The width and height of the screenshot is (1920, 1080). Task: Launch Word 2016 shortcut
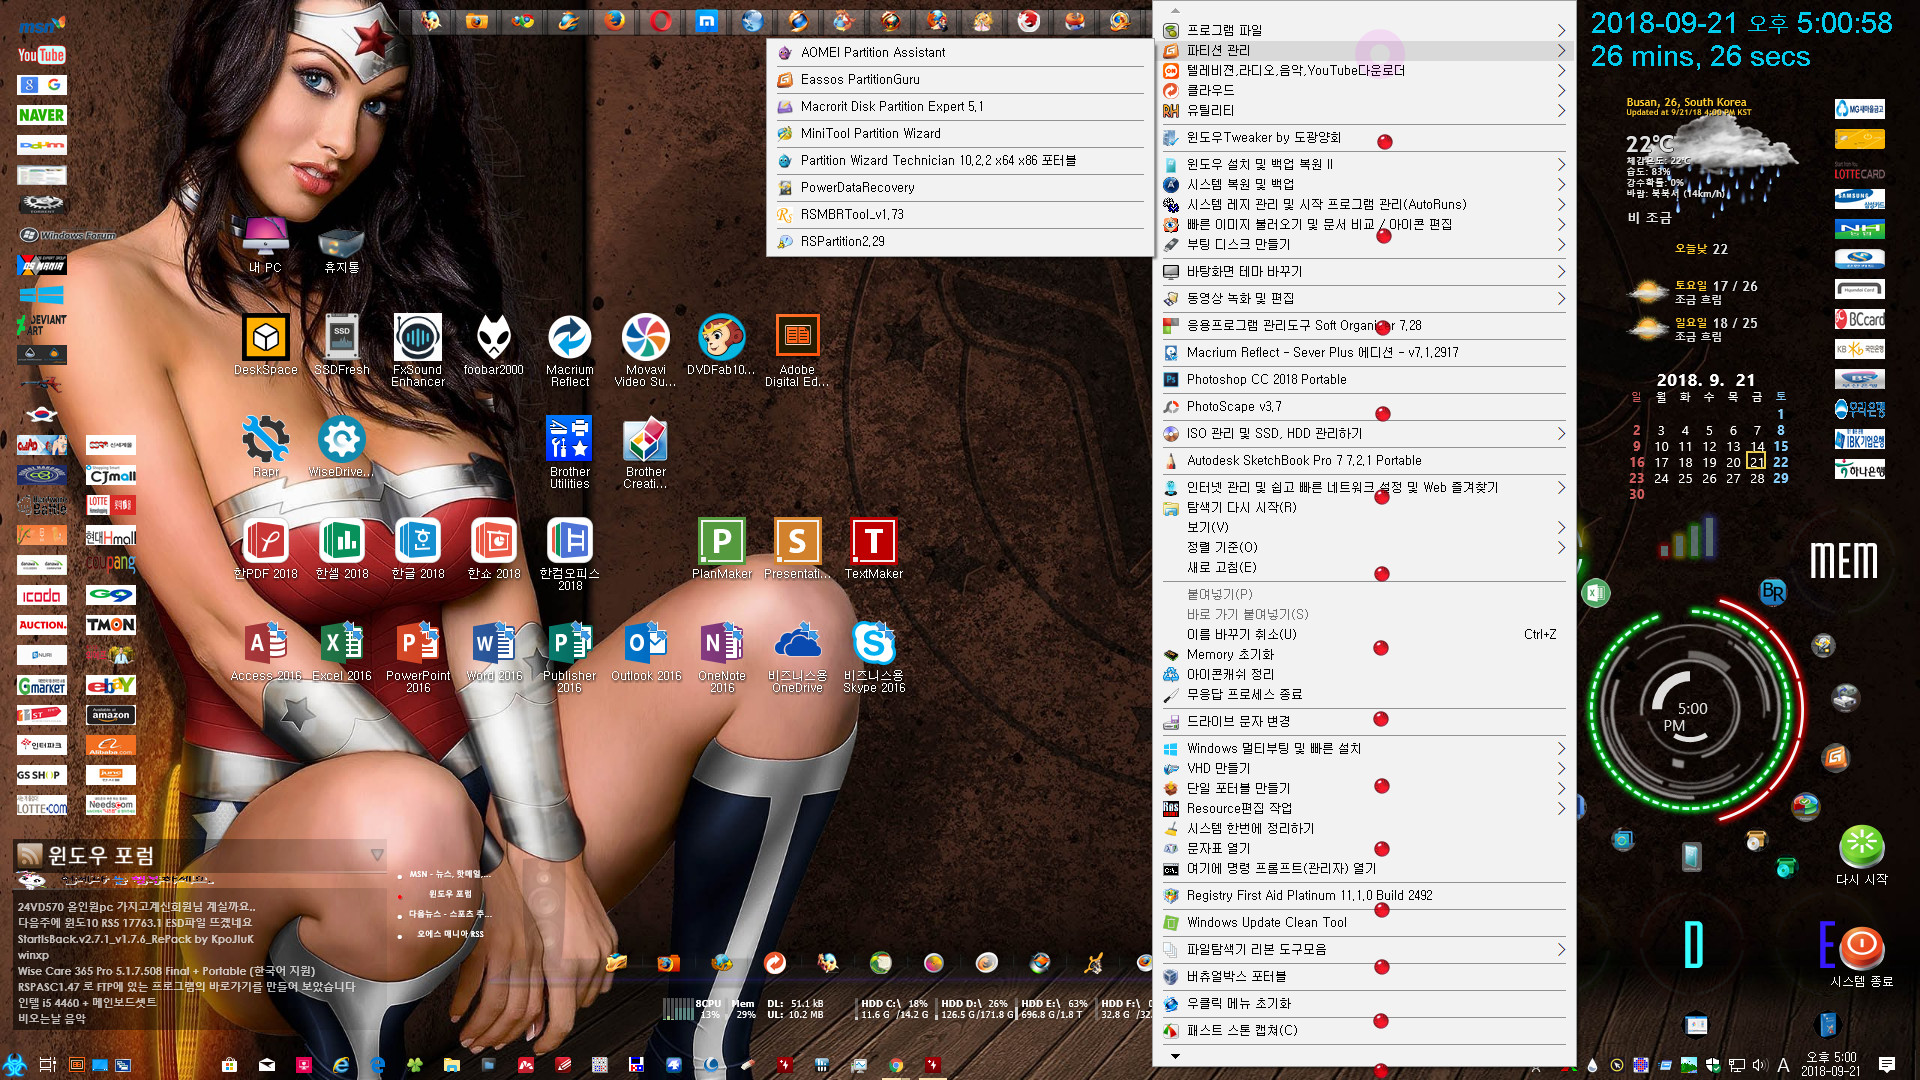tap(494, 651)
